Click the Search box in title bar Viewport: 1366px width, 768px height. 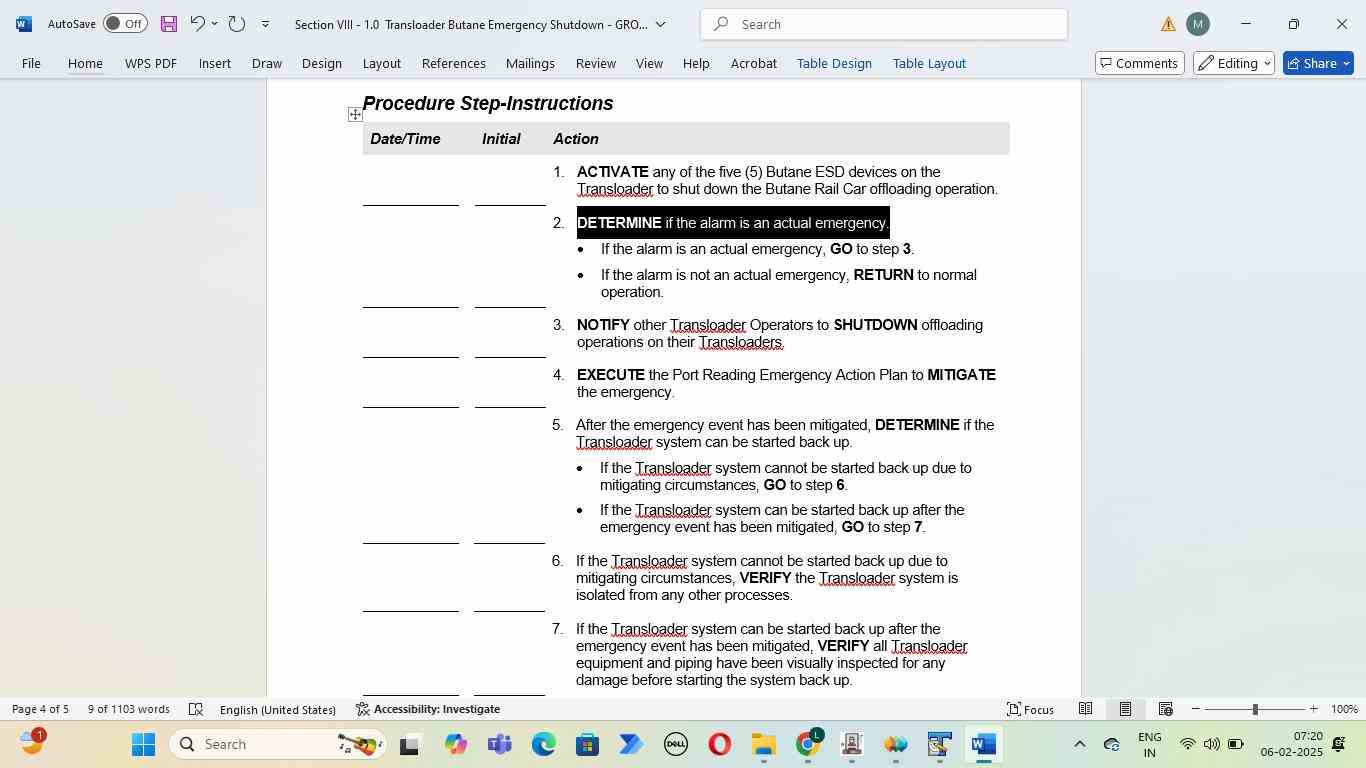(884, 24)
